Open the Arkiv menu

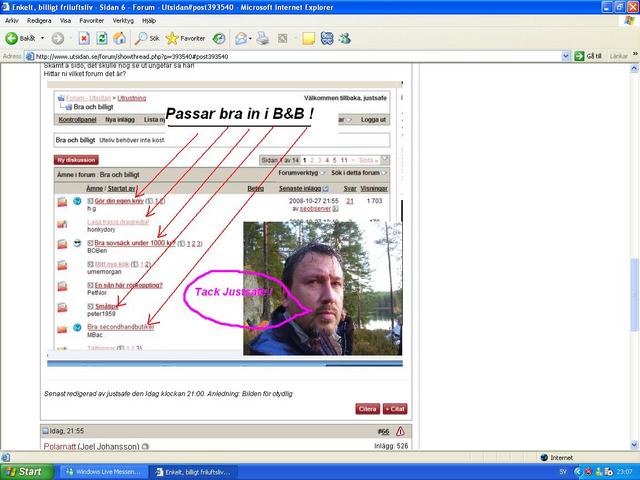coord(11,20)
